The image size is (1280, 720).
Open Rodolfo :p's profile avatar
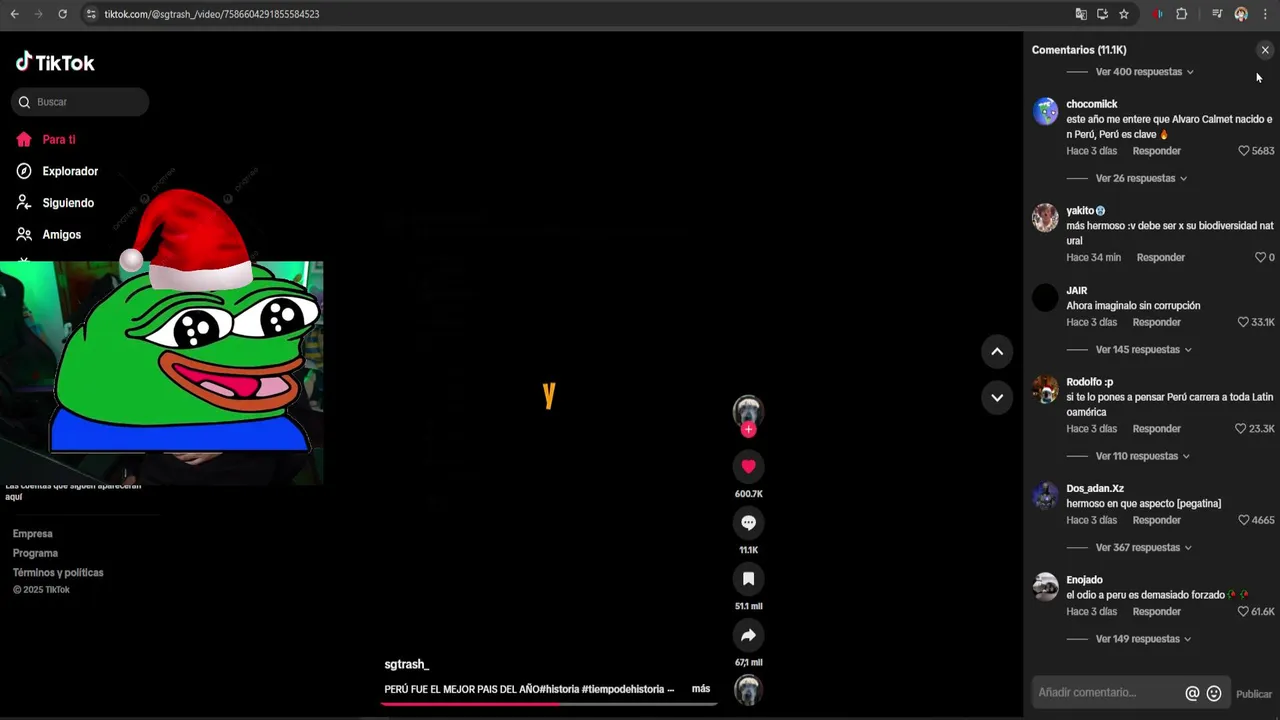[x=1045, y=389]
